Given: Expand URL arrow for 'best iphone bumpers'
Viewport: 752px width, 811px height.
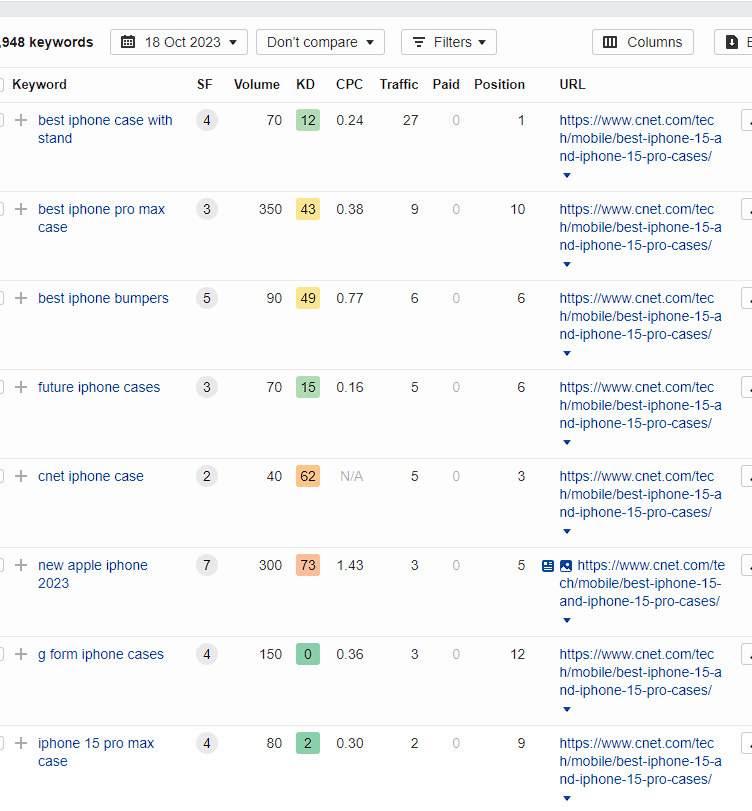Looking at the screenshot, I should click(567, 353).
